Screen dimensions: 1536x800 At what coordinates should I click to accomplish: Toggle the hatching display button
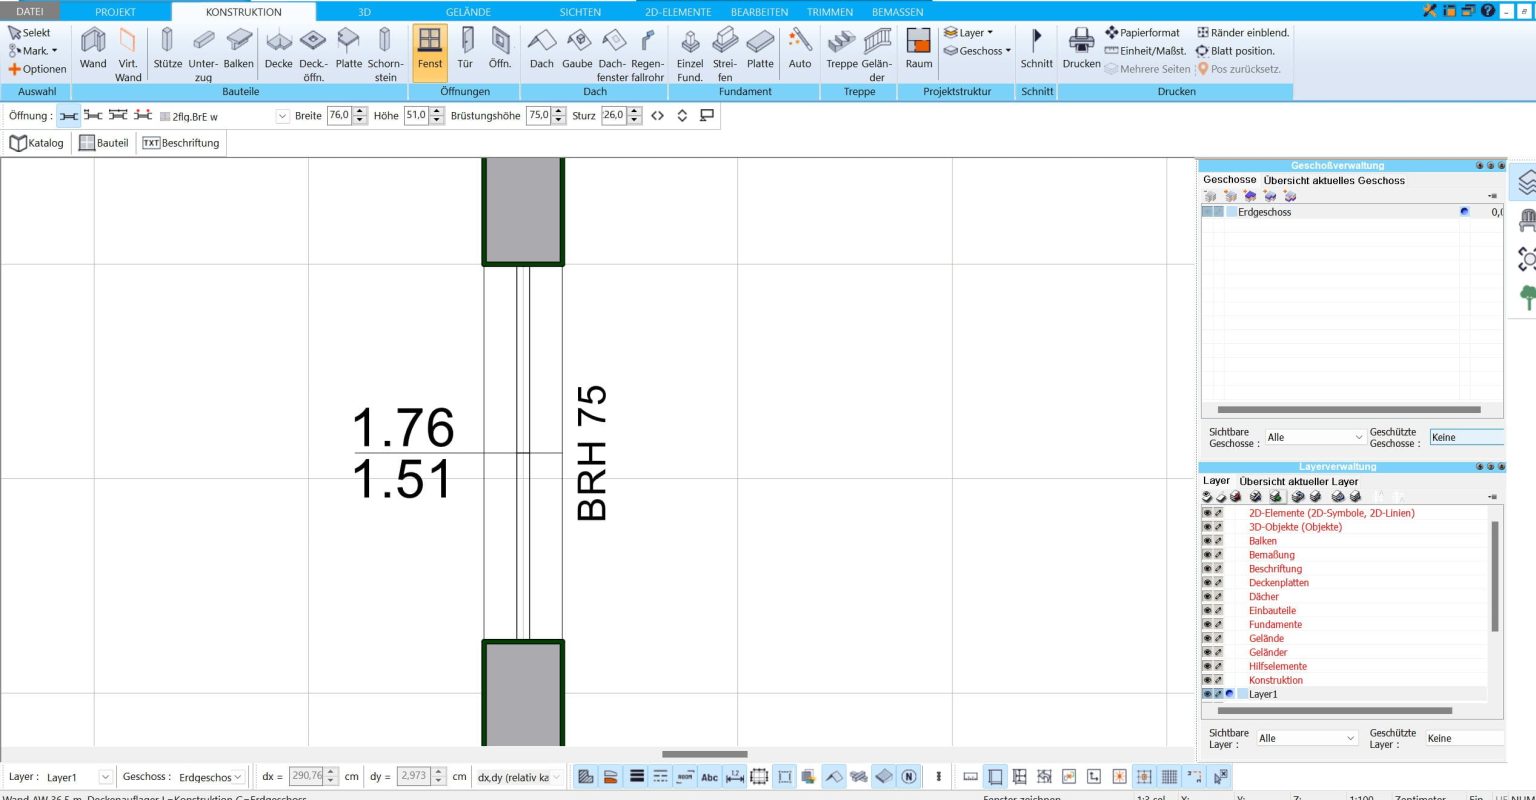point(586,776)
